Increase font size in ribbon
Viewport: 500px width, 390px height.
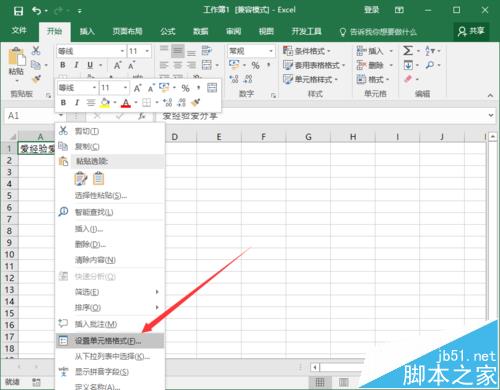(x=117, y=65)
